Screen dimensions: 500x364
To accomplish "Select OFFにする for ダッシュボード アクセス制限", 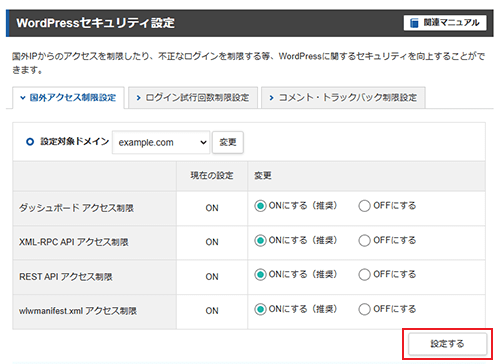I will 364,206.
